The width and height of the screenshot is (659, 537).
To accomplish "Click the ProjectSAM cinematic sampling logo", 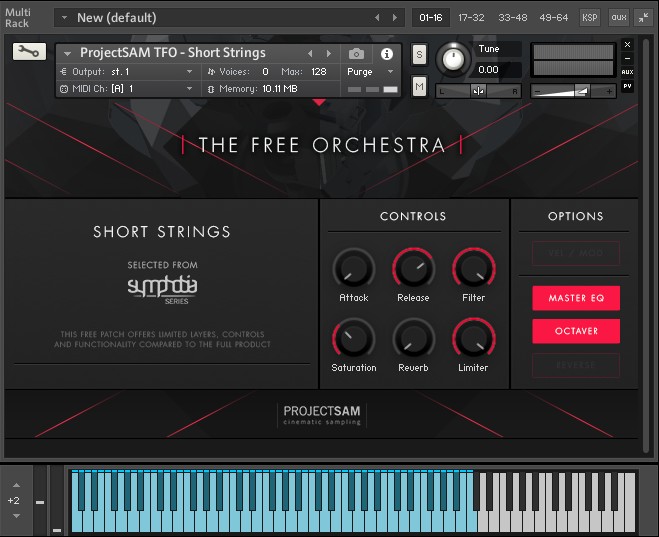I will (x=322, y=415).
